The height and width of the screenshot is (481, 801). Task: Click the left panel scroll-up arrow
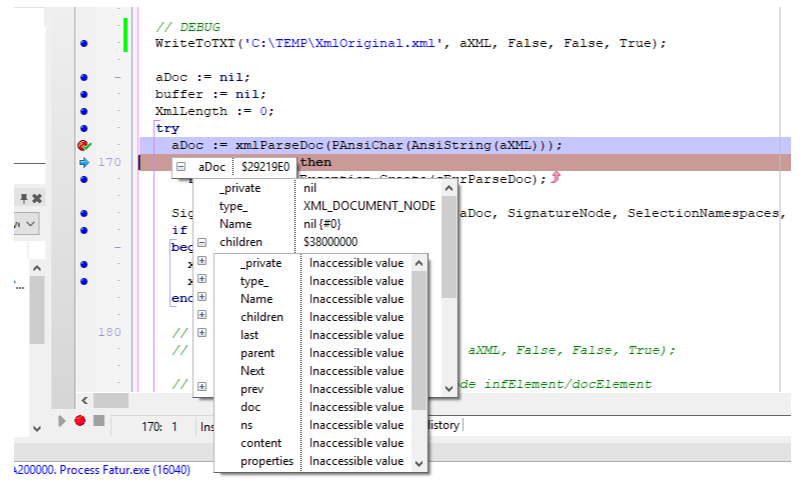(x=37, y=268)
